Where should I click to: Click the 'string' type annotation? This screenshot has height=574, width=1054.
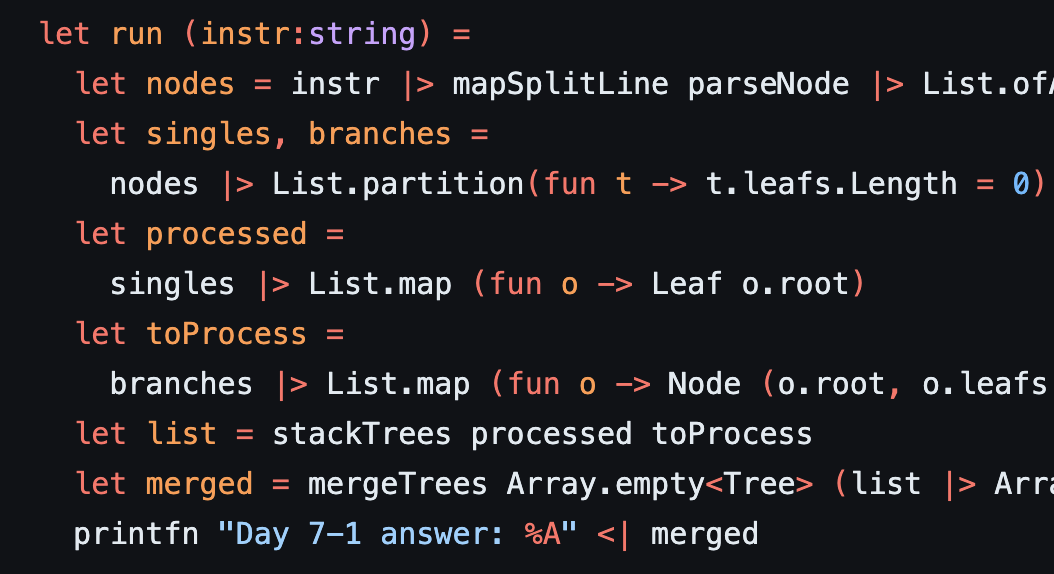coord(362,35)
